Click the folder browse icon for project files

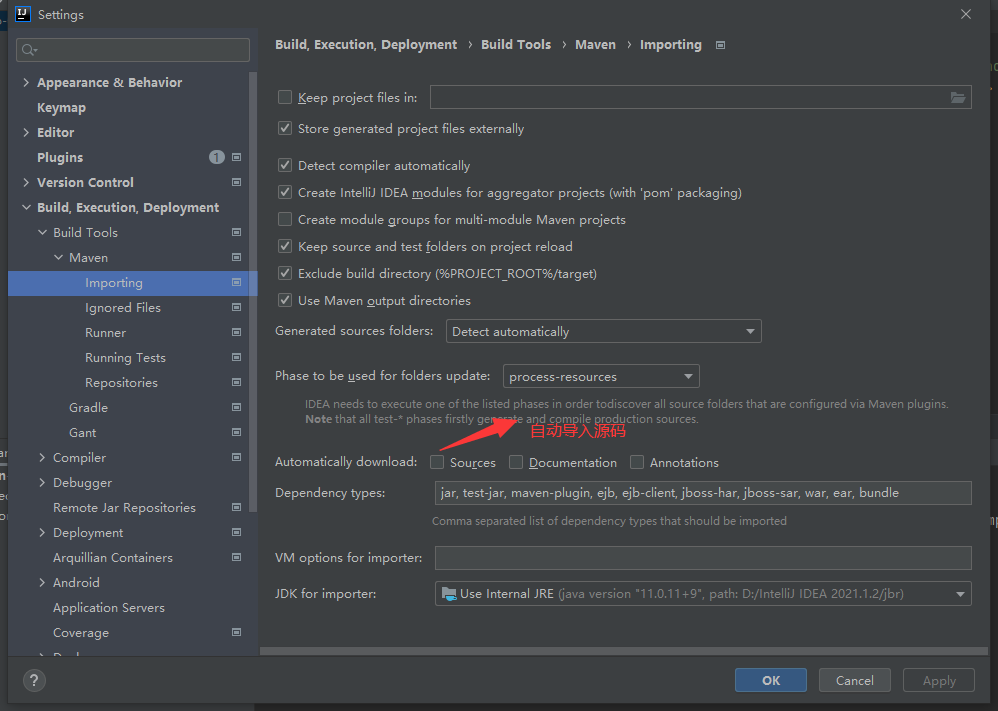[x=957, y=97]
